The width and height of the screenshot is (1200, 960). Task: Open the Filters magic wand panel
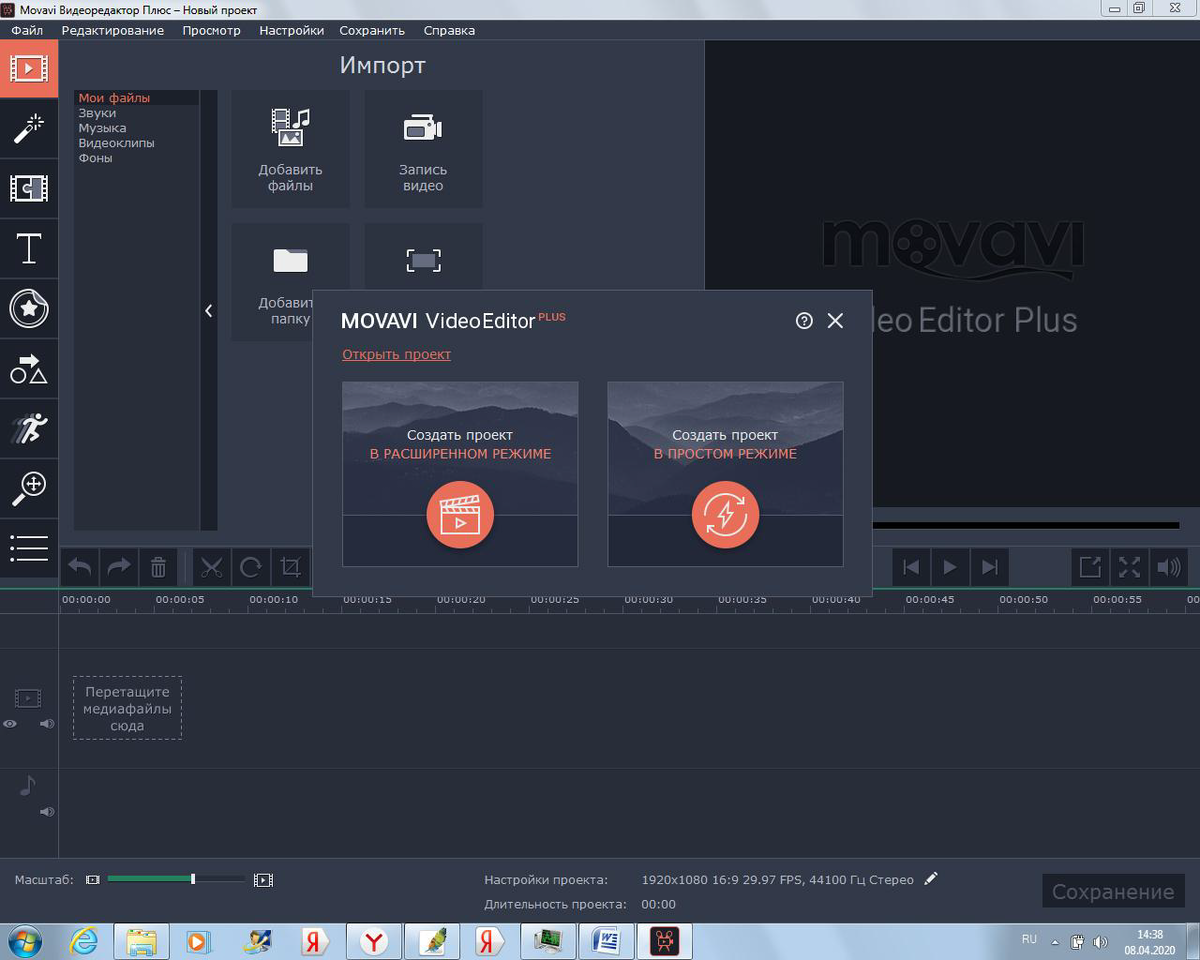click(x=29, y=128)
